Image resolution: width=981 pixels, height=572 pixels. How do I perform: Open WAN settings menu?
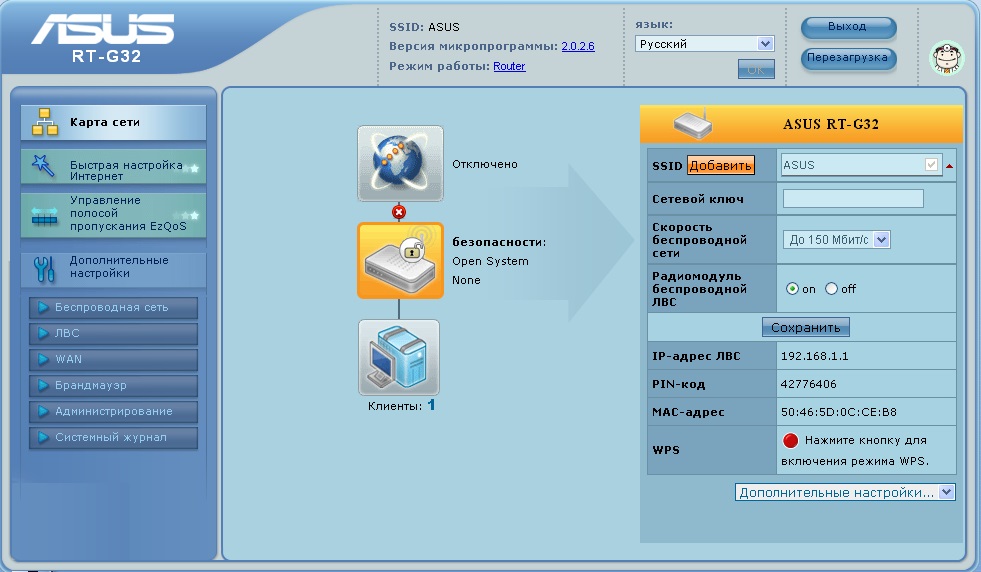(113, 359)
